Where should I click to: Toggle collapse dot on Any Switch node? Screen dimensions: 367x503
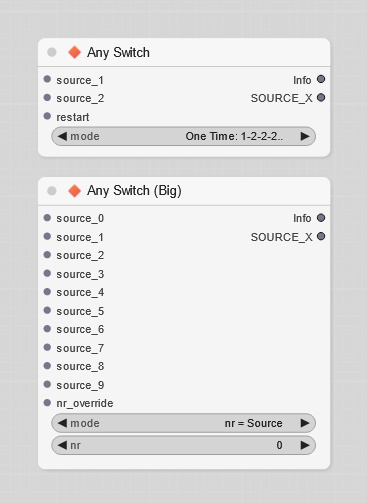tap(52, 52)
